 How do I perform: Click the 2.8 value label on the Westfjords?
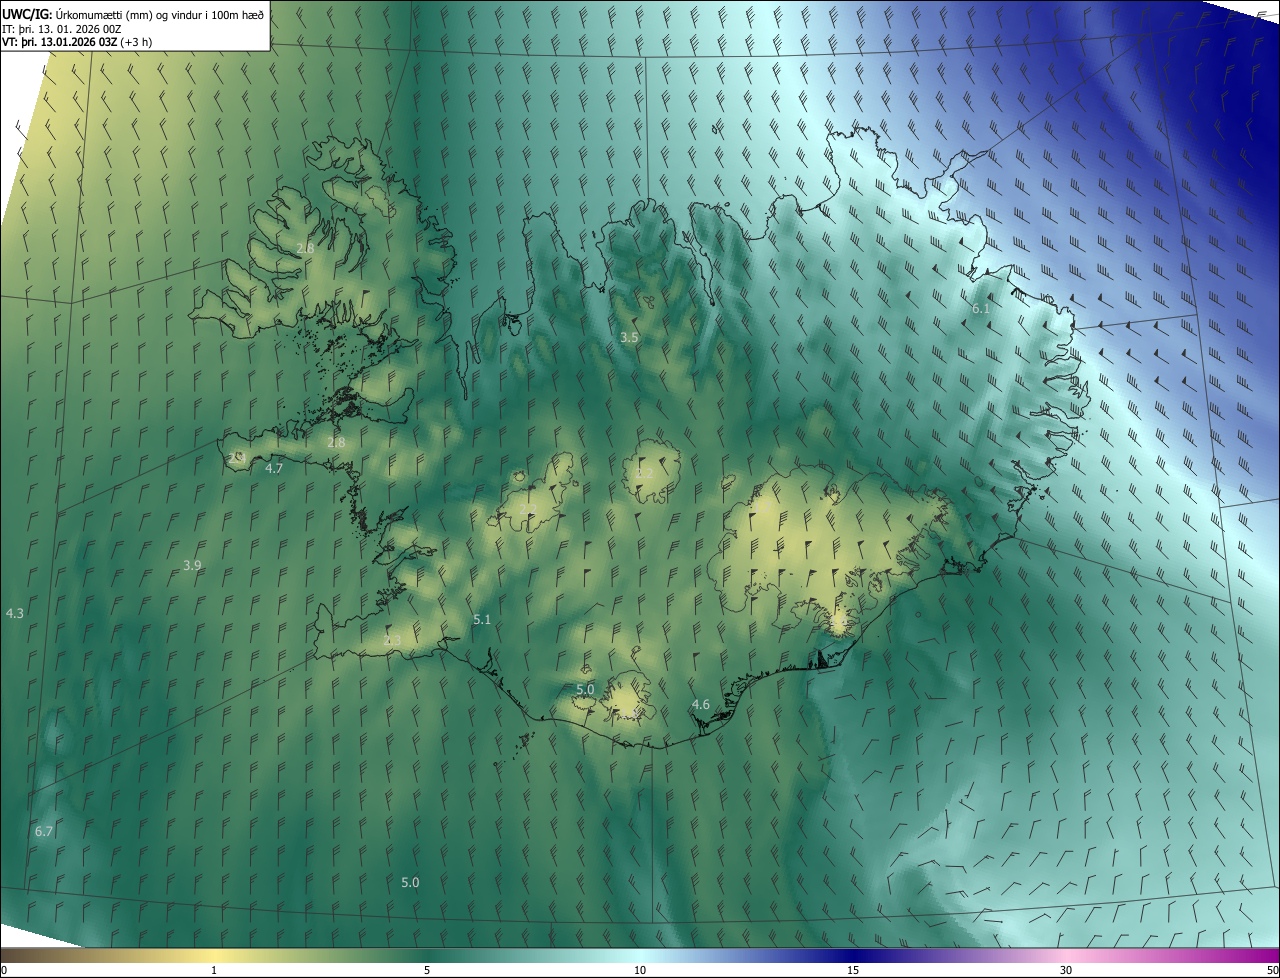(305, 248)
